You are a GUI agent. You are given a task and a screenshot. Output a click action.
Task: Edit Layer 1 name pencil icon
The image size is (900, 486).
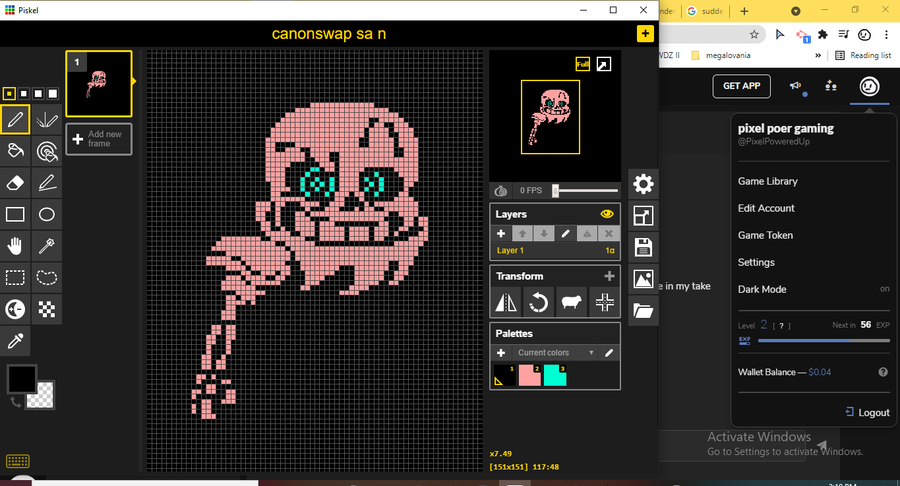(x=565, y=234)
